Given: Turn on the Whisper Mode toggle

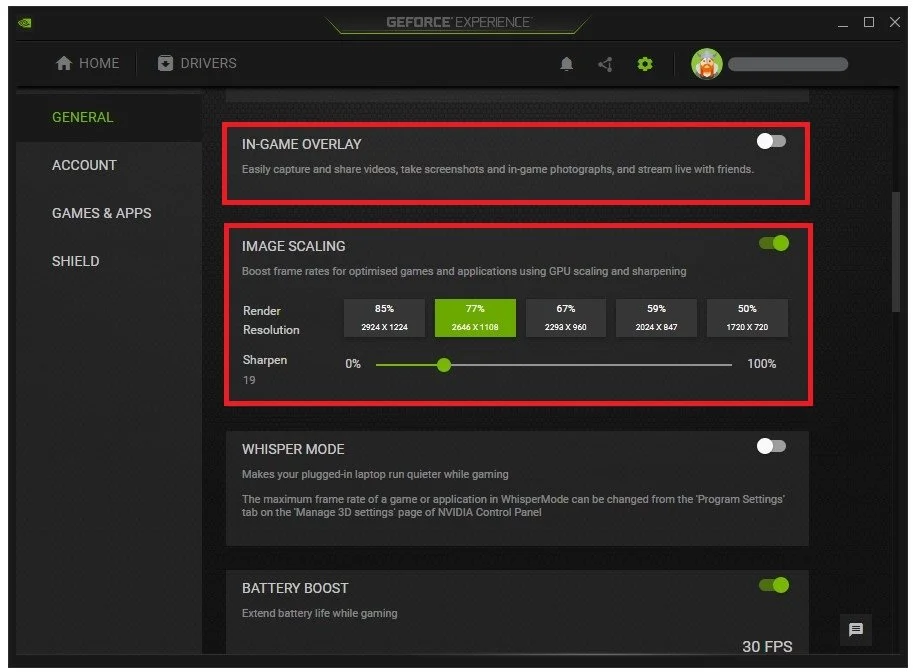Looking at the screenshot, I should tap(771, 446).
